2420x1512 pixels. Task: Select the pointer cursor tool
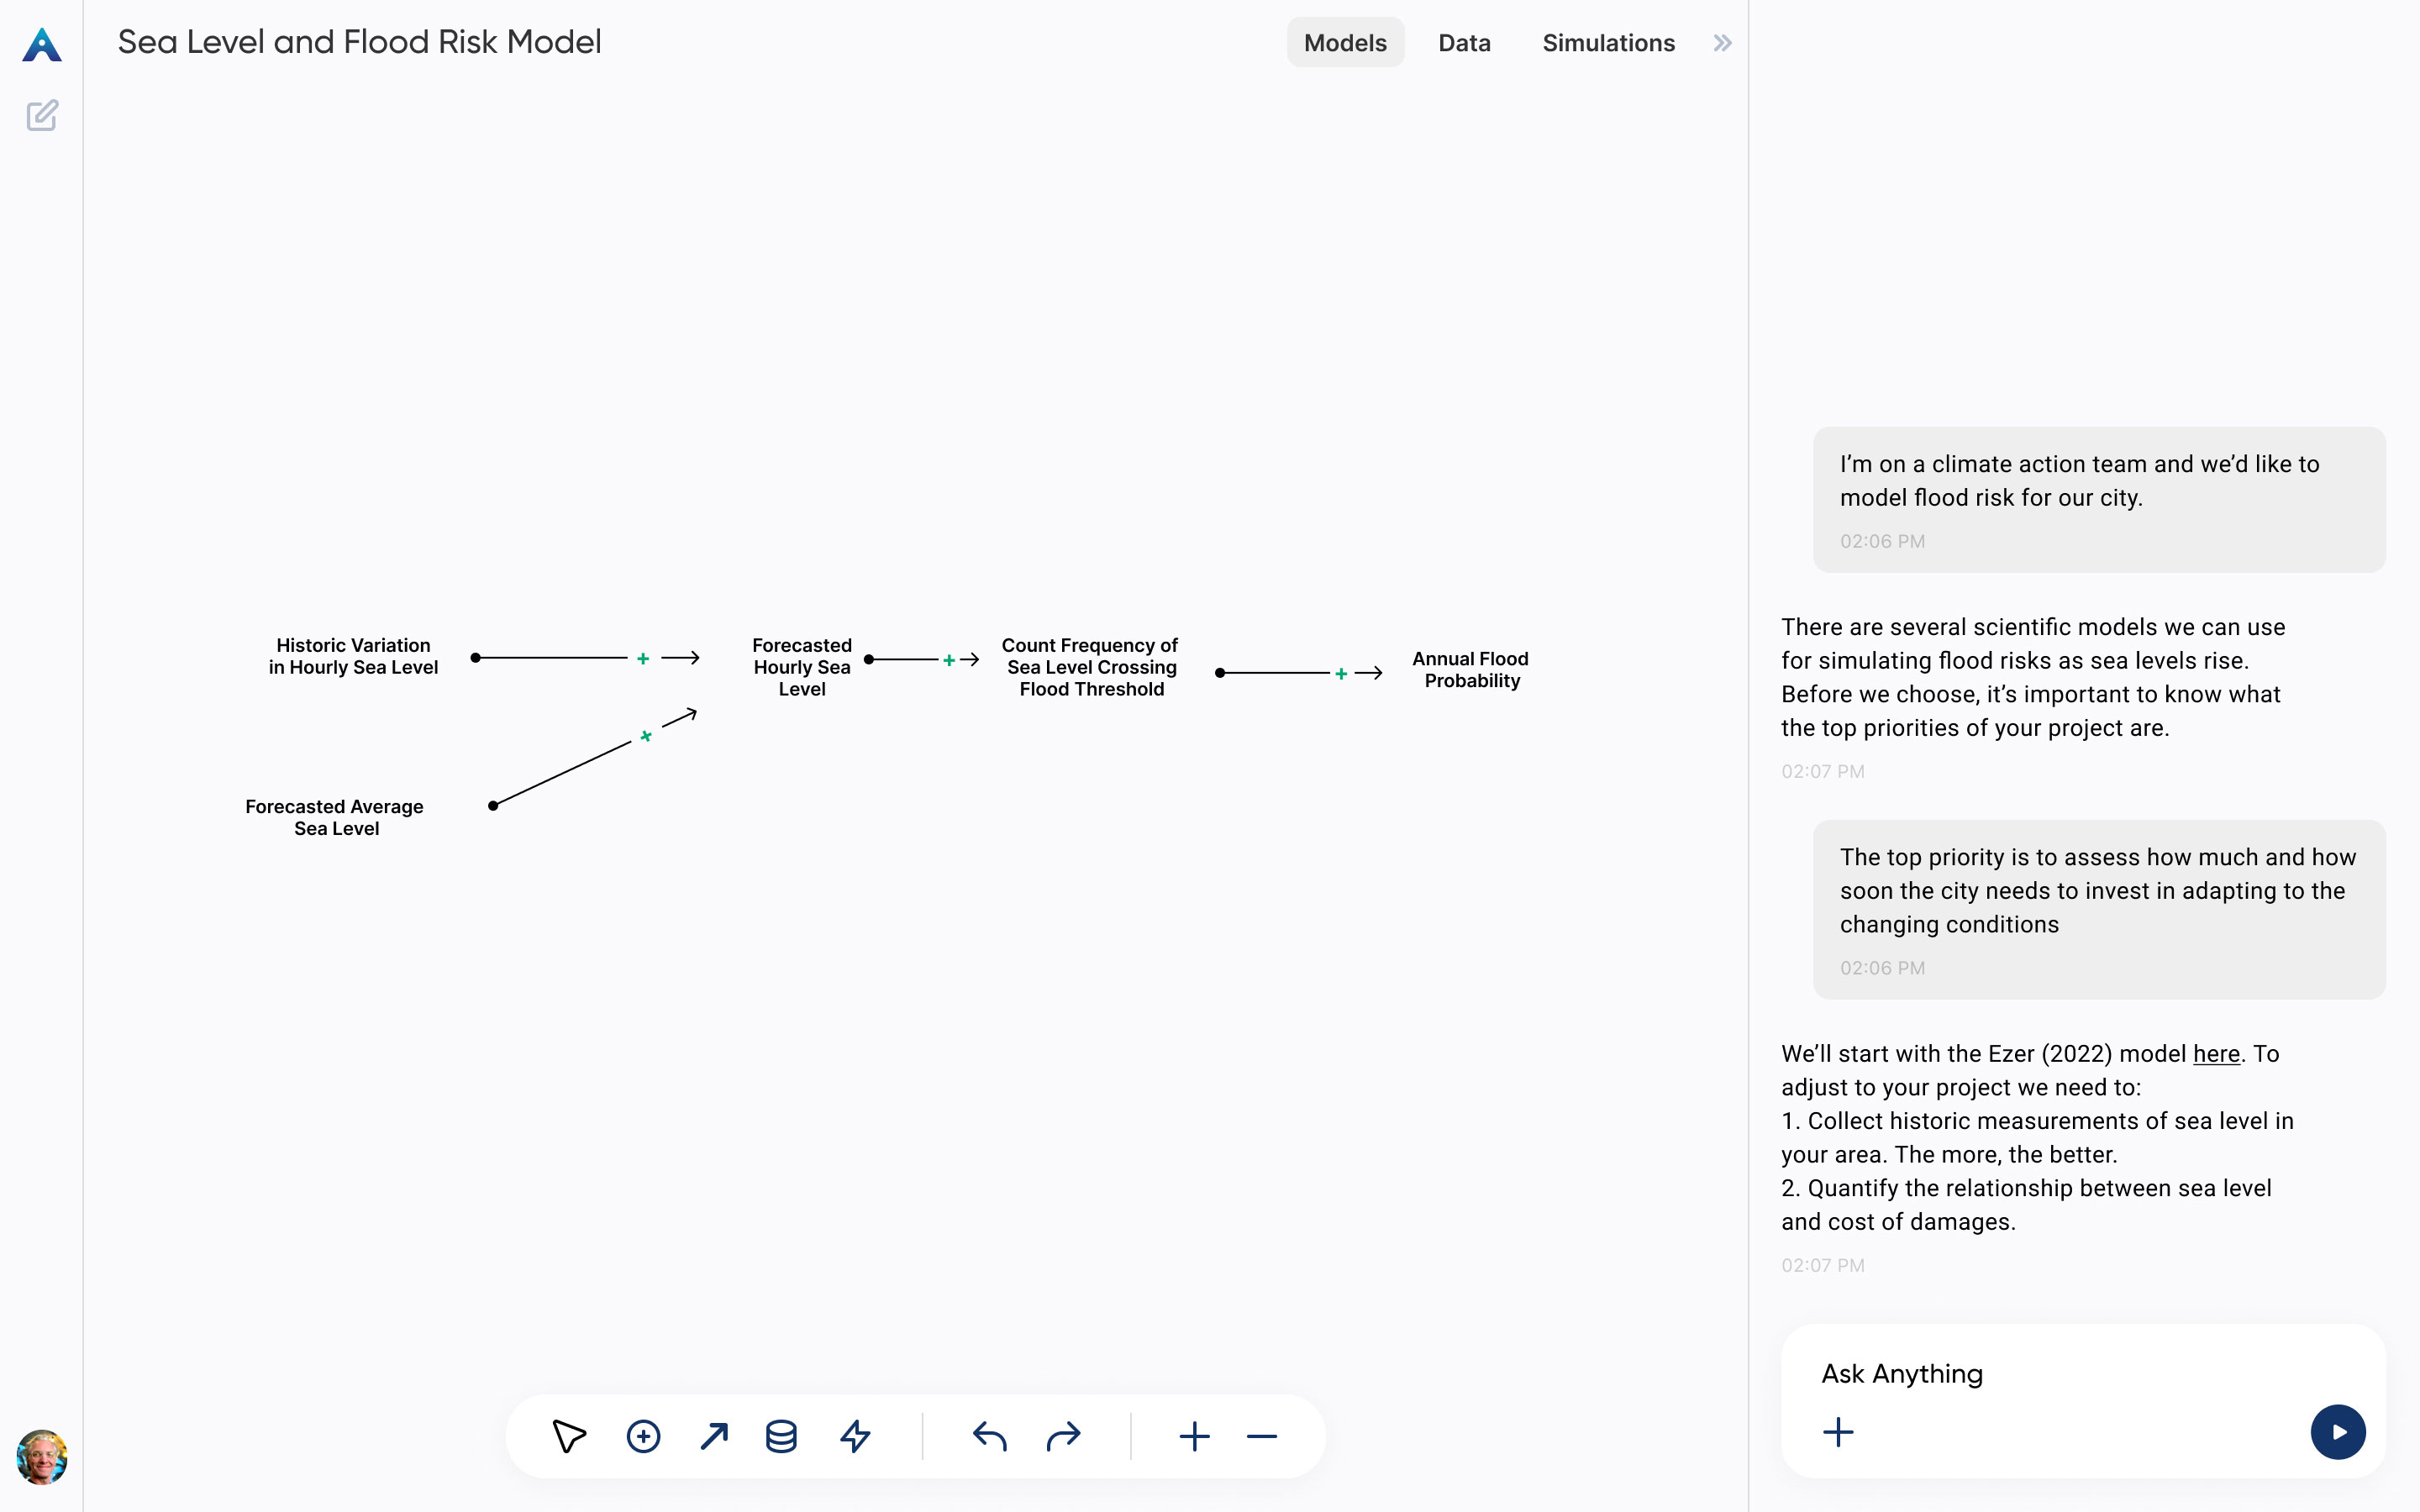point(569,1436)
